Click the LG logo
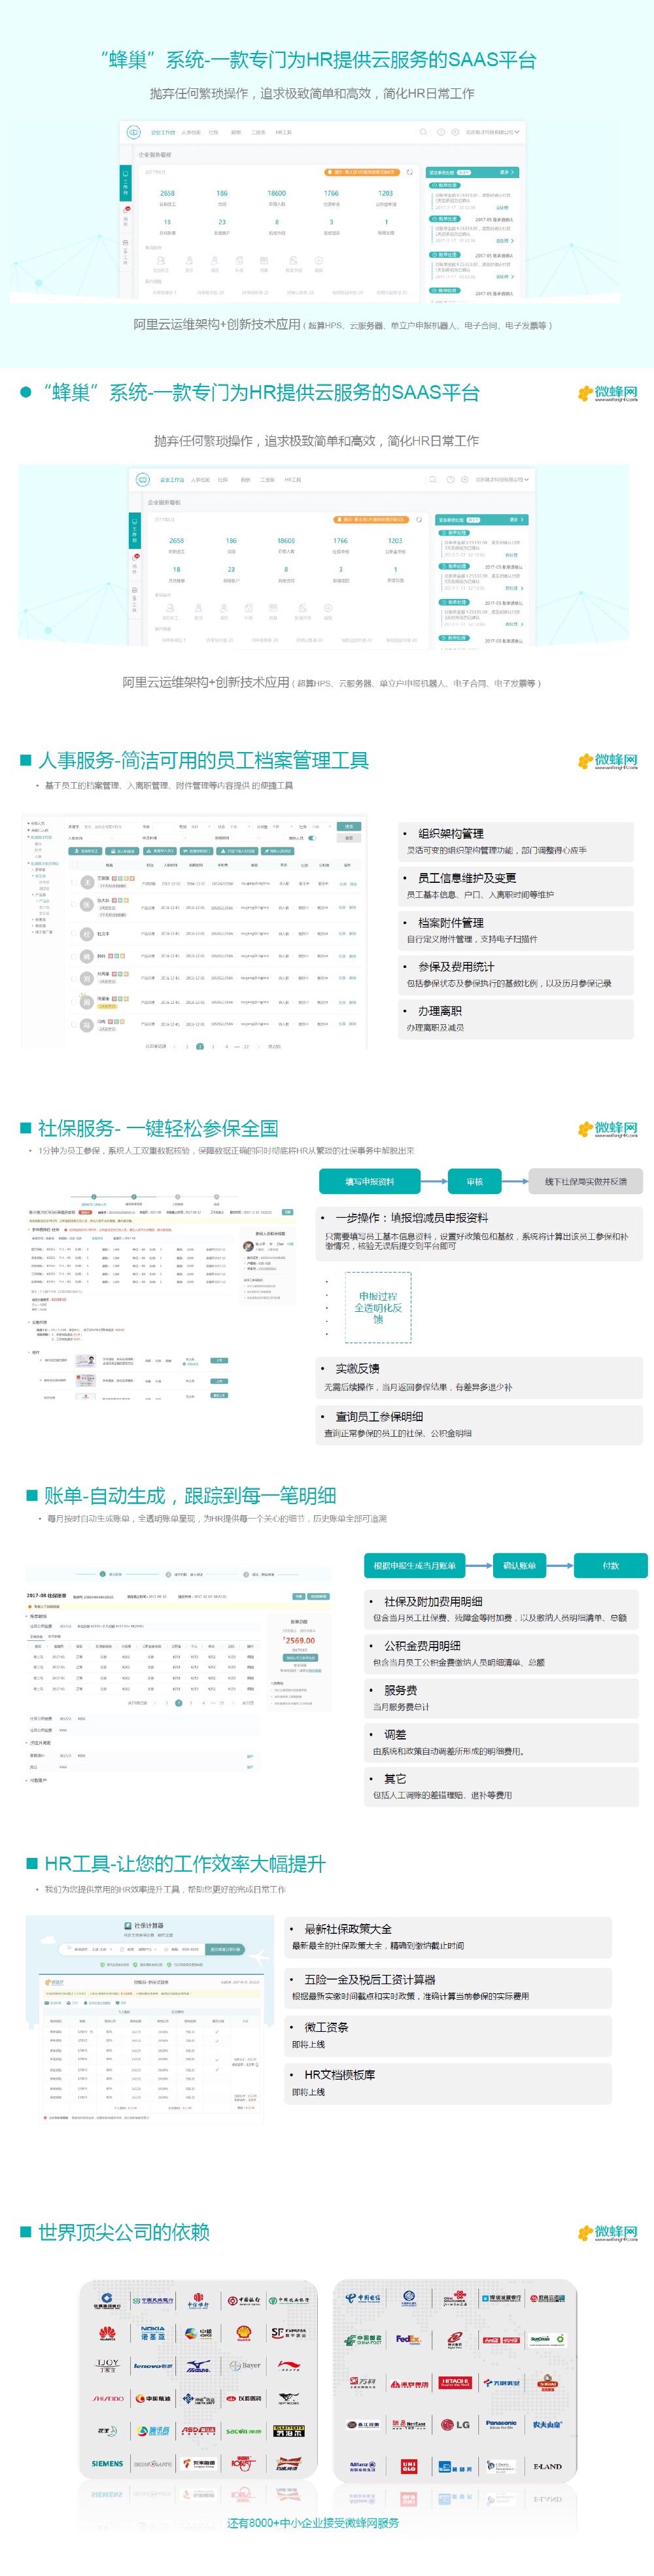 tap(455, 2424)
